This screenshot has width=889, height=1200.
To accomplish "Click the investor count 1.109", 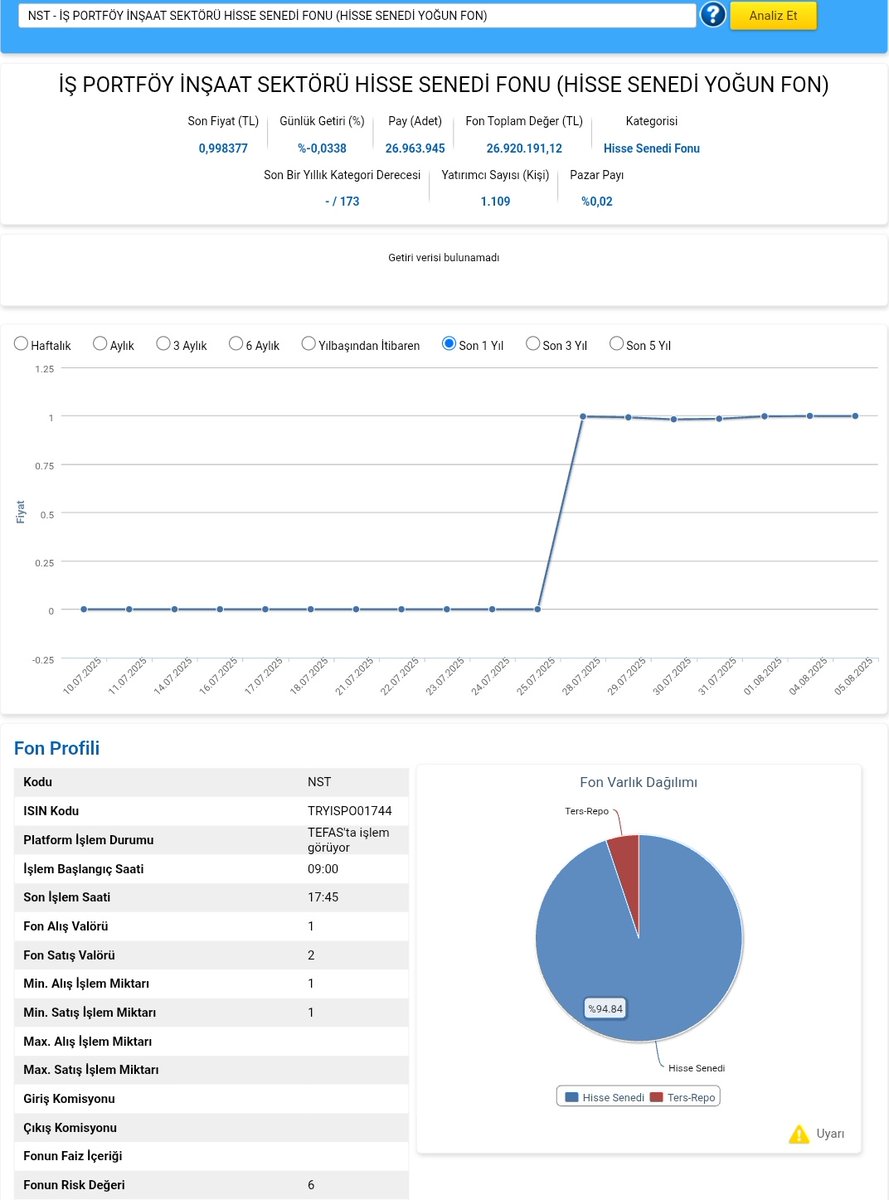I will click(495, 201).
